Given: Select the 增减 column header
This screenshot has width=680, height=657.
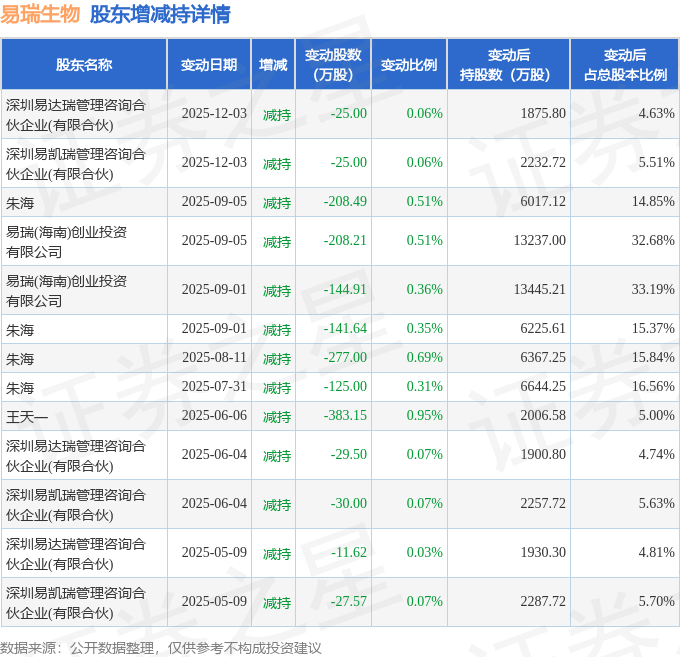Looking at the screenshot, I should [273, 65].
